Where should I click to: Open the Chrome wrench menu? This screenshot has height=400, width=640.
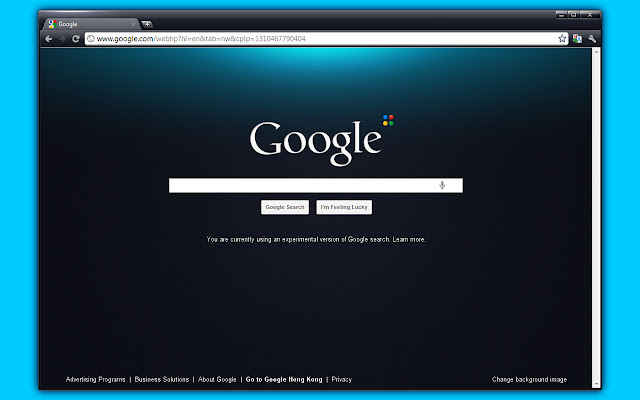[592, 39]
